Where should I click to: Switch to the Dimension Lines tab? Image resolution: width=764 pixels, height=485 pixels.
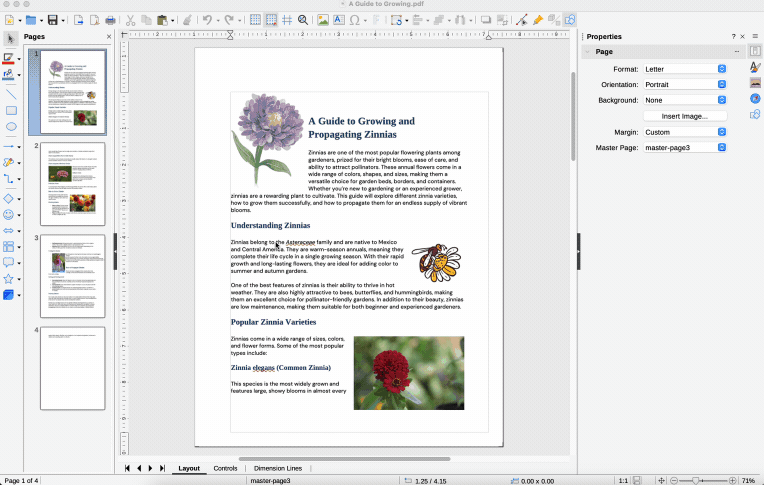point(277,468)
